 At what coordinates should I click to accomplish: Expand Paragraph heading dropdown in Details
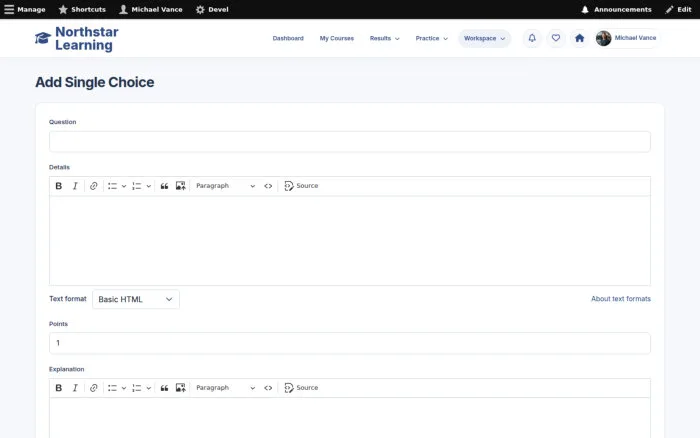point(225,186)
